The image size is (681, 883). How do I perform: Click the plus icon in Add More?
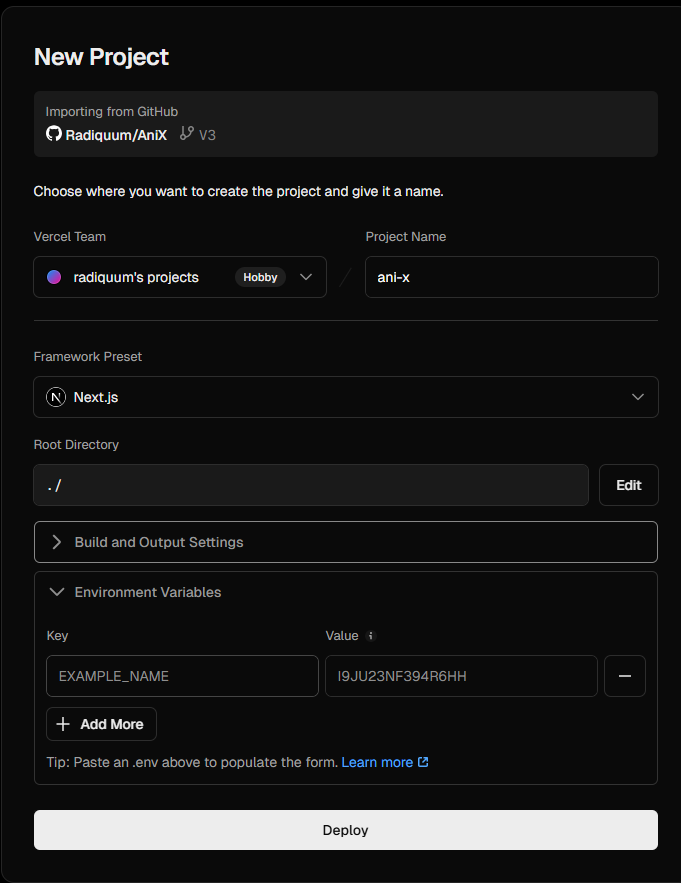[x=63, y=724]
